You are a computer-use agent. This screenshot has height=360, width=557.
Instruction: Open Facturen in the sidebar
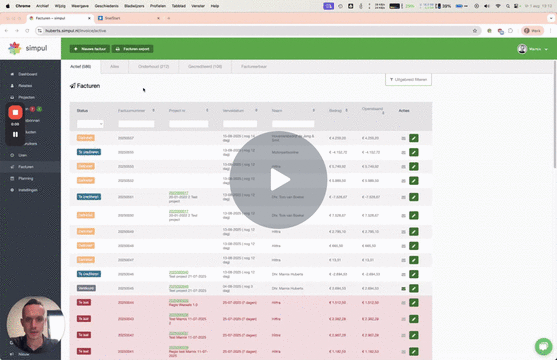tap(26, 167)
